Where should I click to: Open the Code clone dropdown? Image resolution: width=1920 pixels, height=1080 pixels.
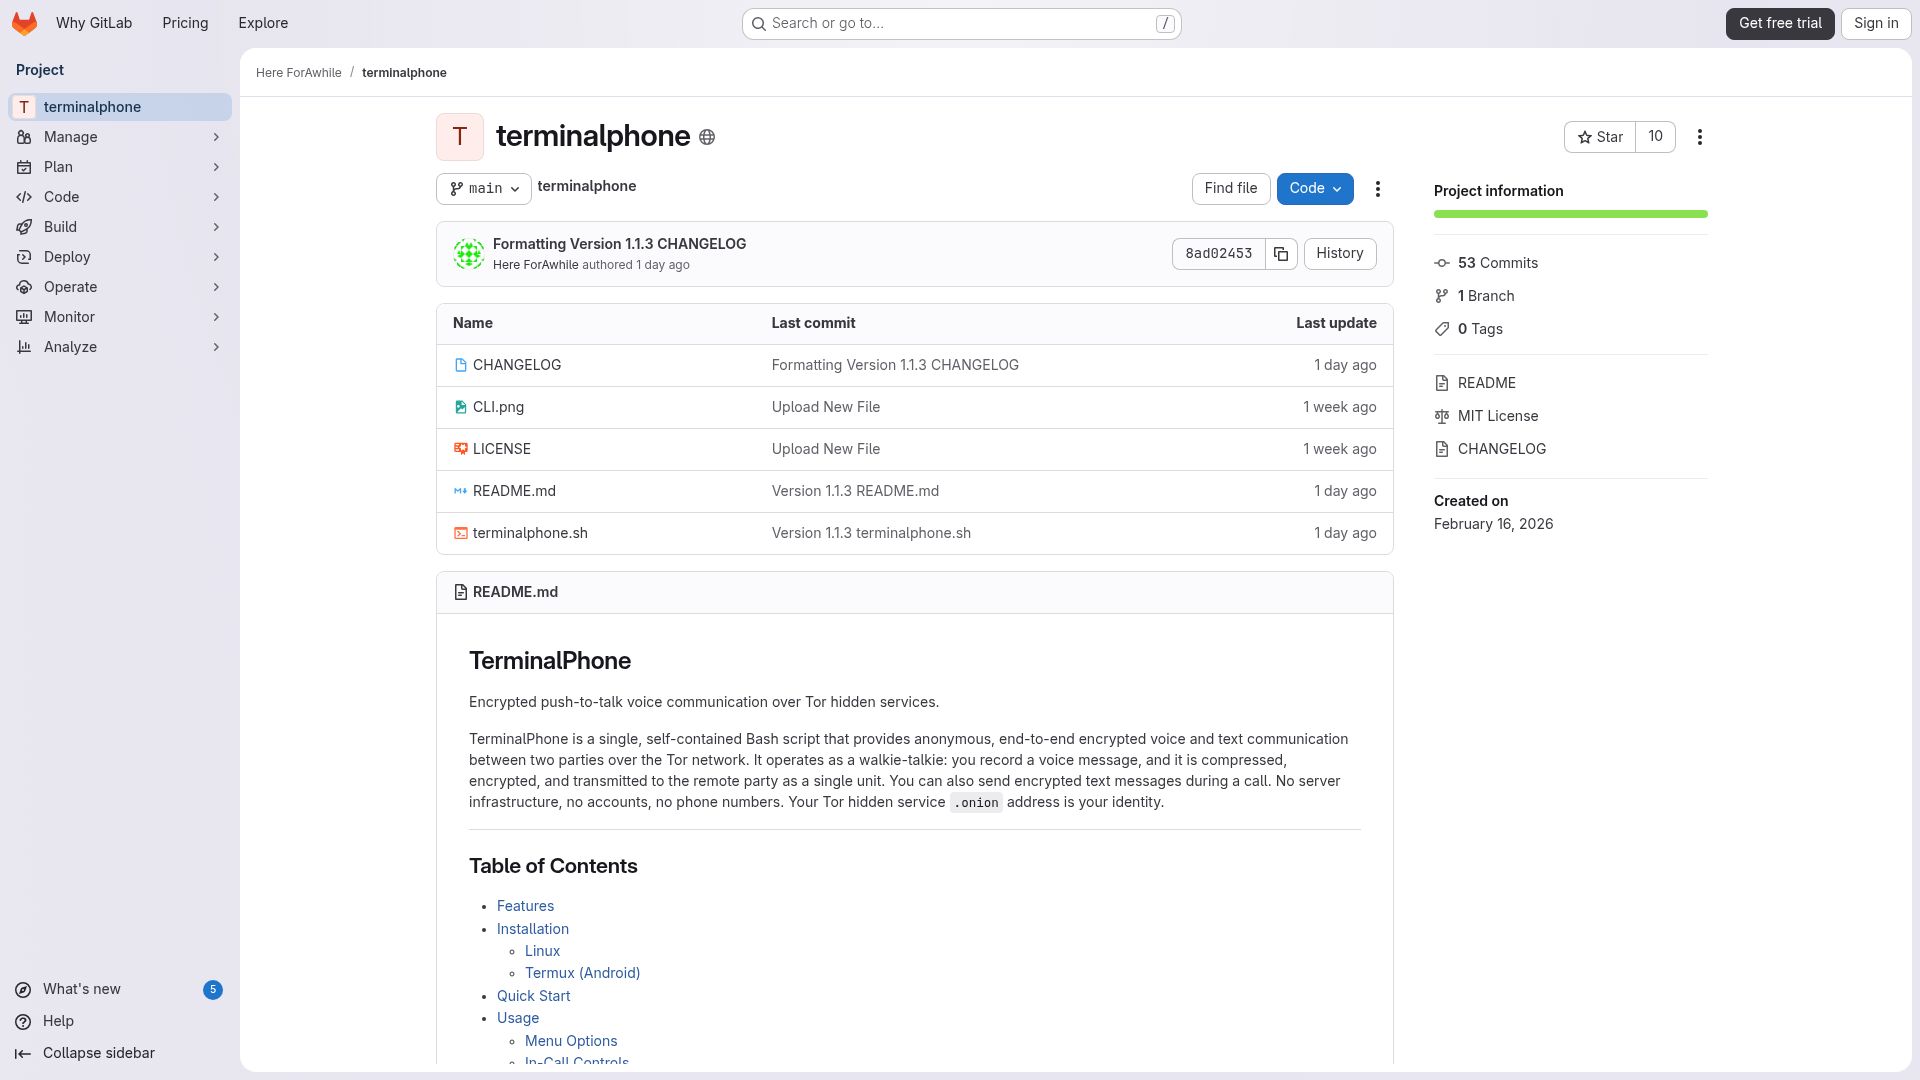point(1315,189)
